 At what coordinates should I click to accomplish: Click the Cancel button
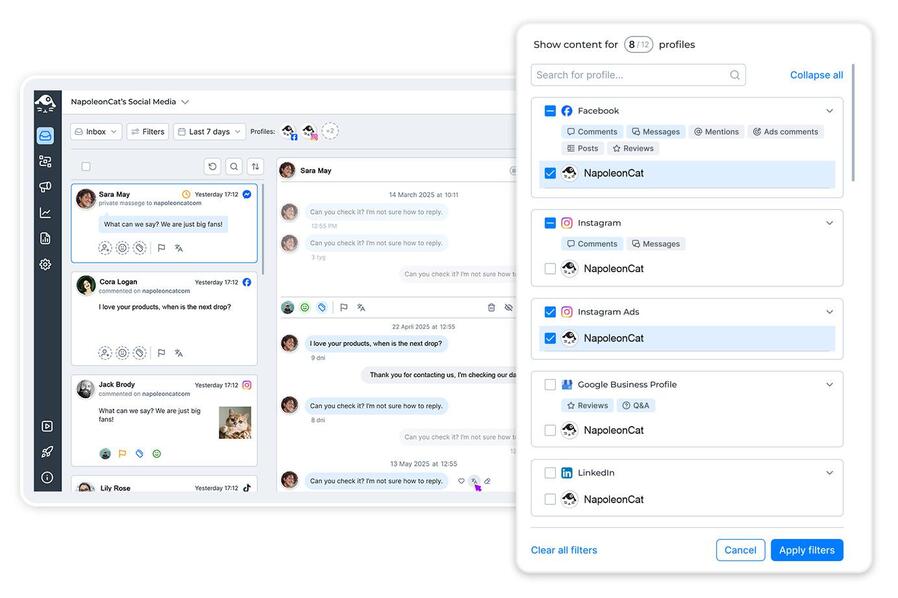pyautogui.click(x=741, y=550)
